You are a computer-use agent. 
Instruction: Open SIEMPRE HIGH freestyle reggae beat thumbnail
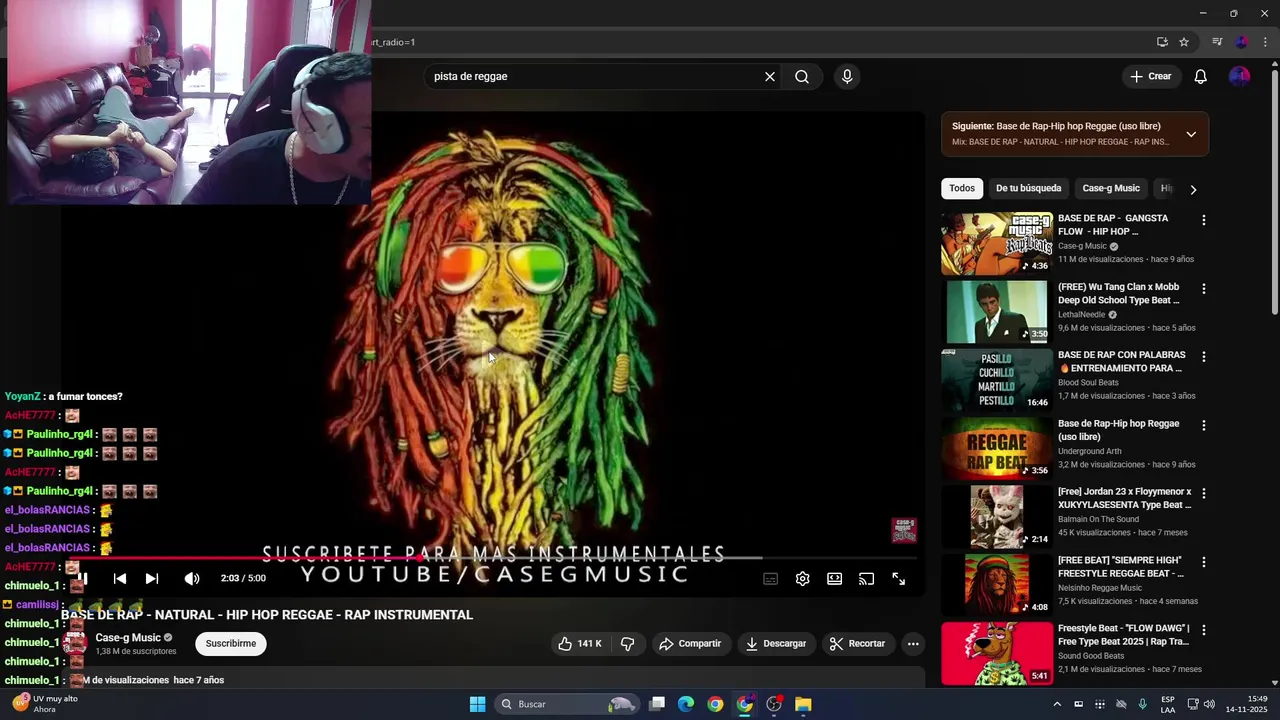point(997,585)
